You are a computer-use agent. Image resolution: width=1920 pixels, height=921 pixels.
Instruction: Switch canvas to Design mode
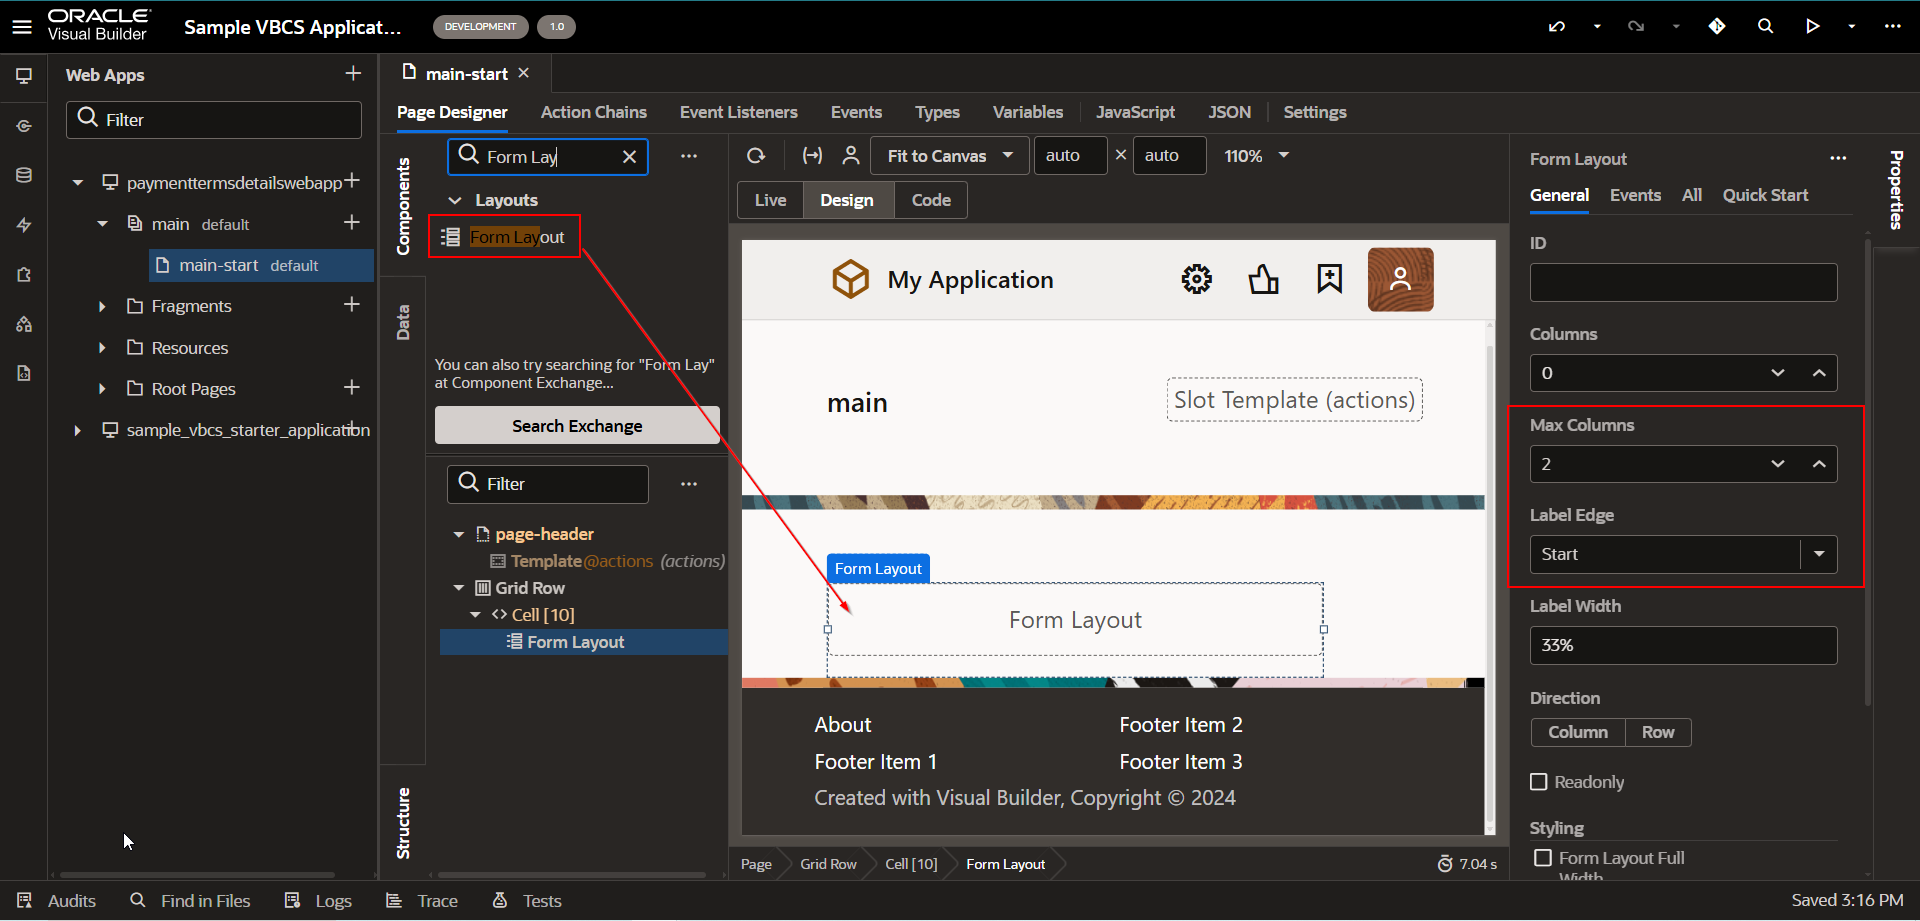point(847,200)
